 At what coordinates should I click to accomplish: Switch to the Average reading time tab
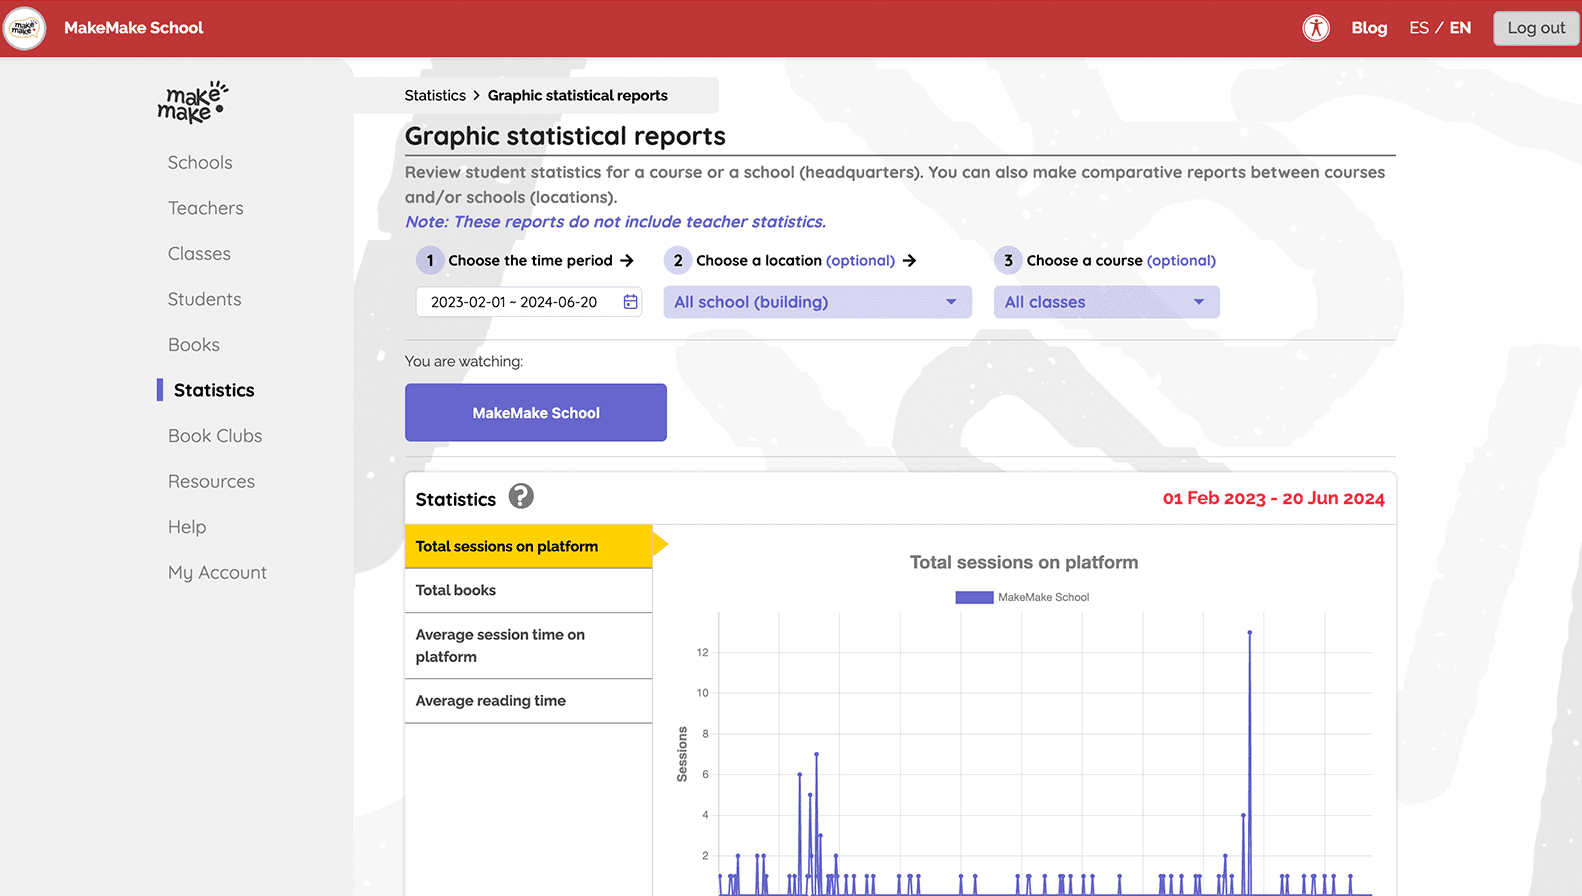528,700
